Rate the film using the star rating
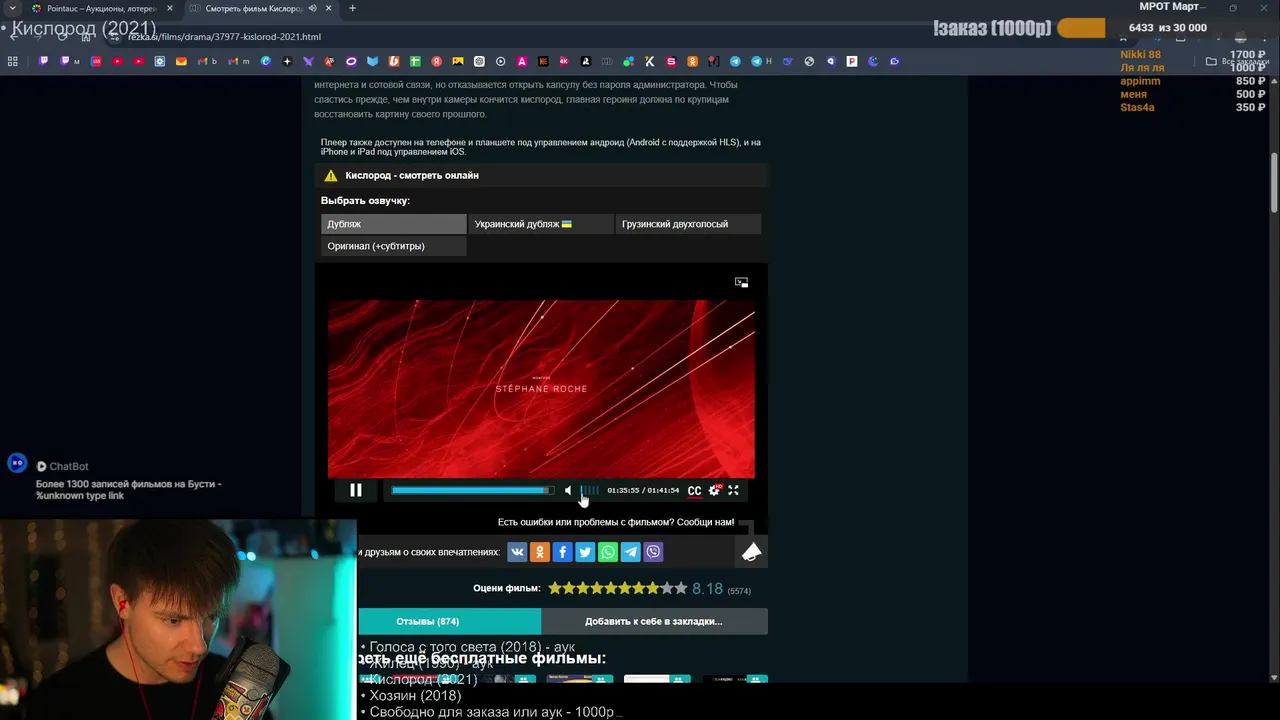The width and height of the screenshot is (1280, 720). tap(617, 588)
